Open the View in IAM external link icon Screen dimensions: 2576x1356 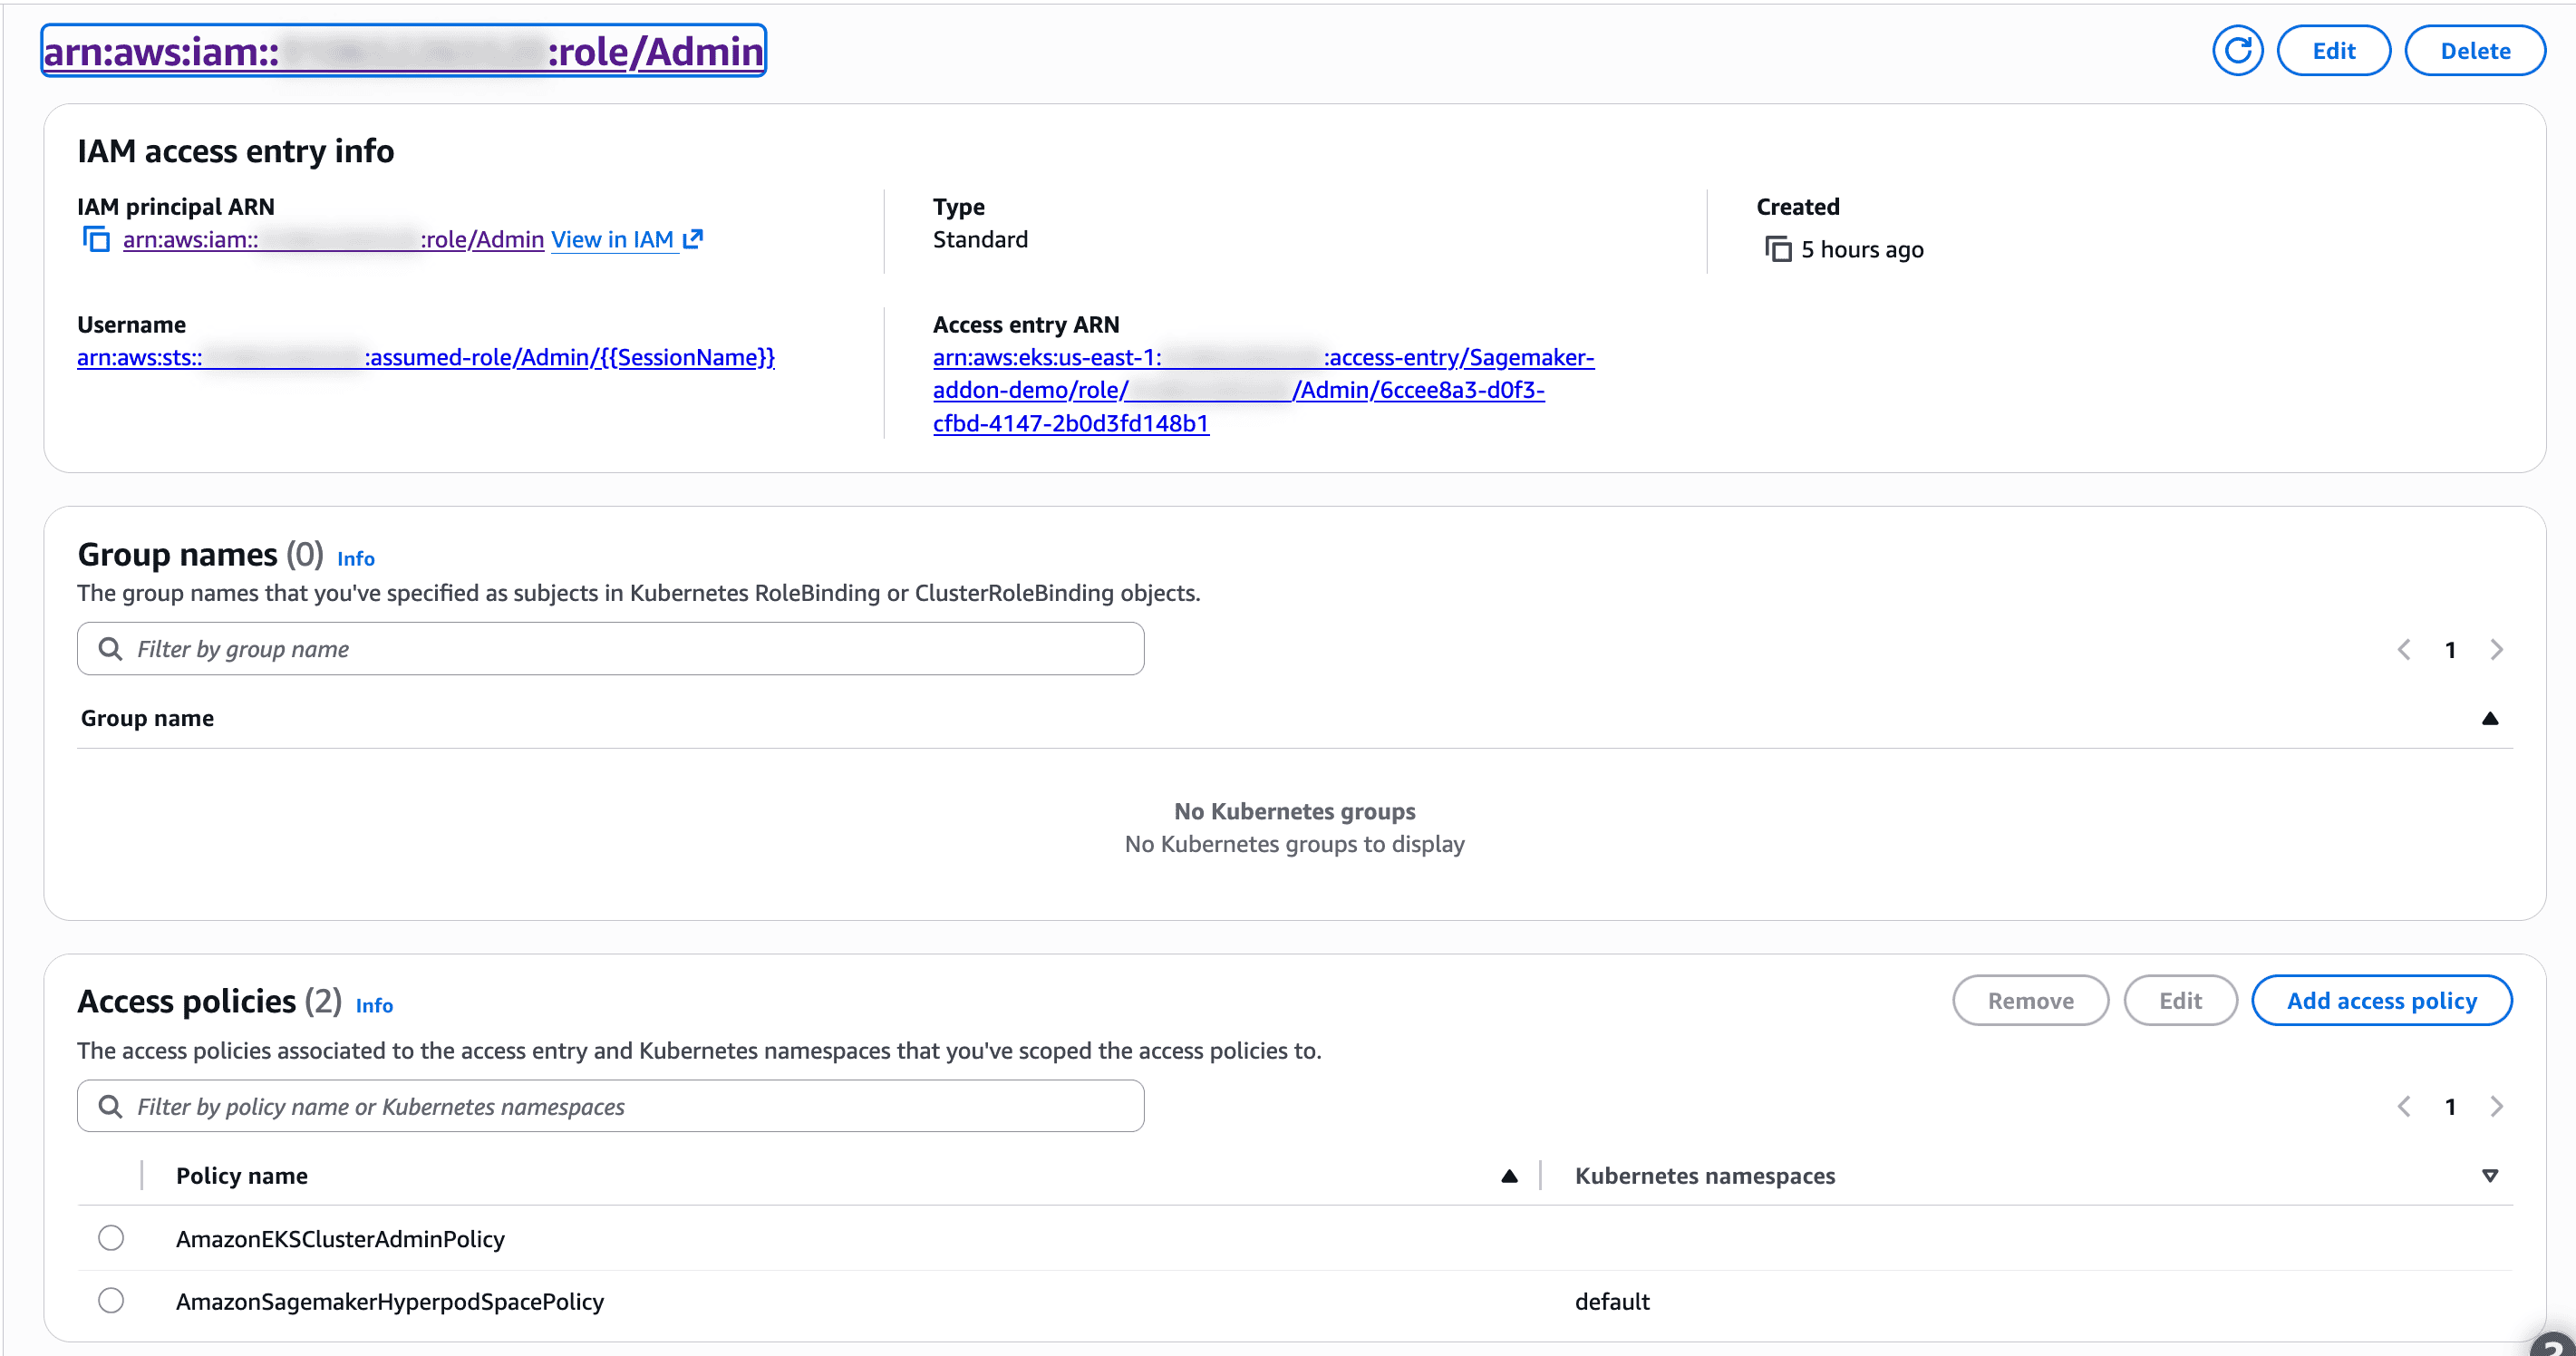[x=693, y=239]
